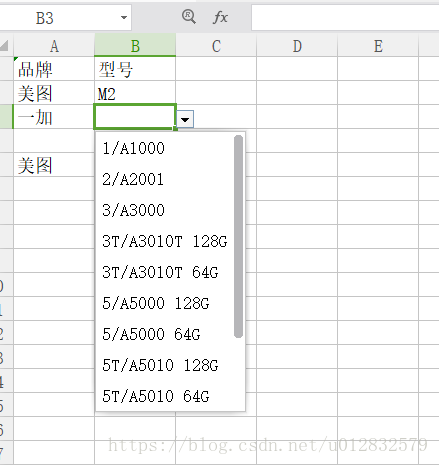Click cell A5 containing 美图

tap(54, 165)
